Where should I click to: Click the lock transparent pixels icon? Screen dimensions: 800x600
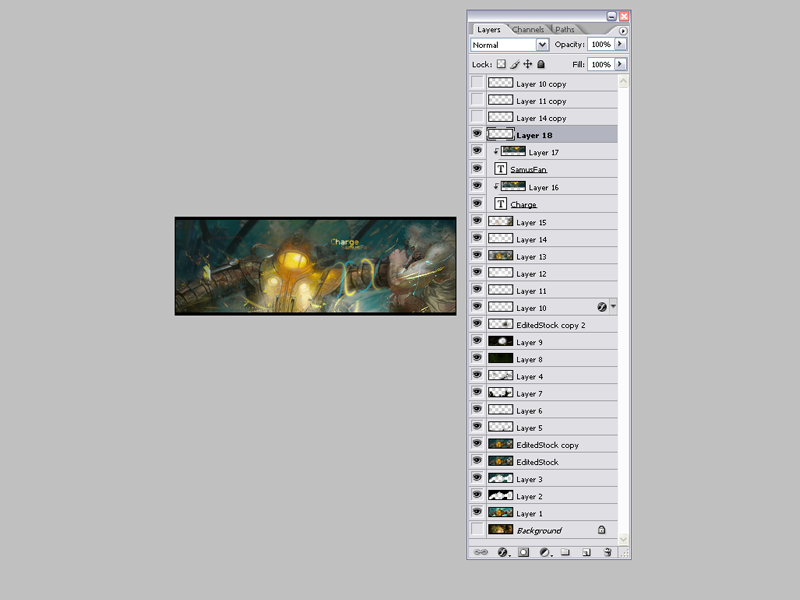[501, 64]
